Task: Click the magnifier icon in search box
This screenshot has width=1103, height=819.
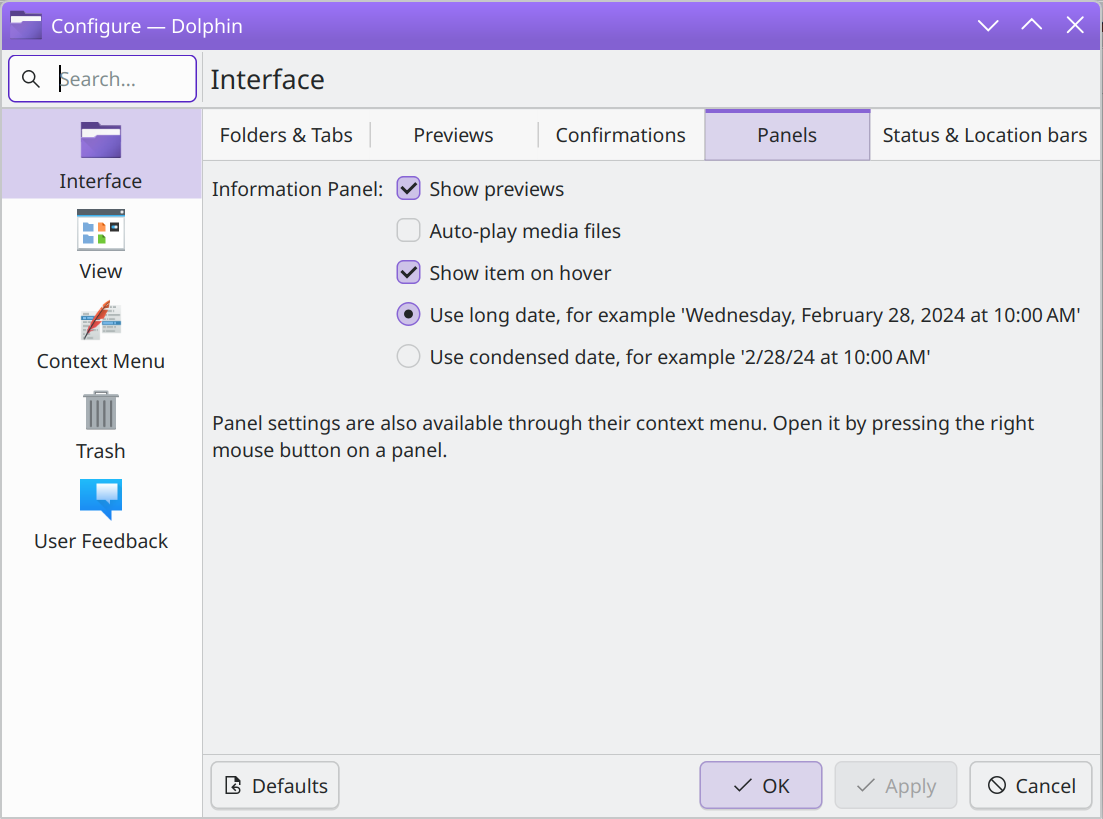Action: [x=31, y=79]
